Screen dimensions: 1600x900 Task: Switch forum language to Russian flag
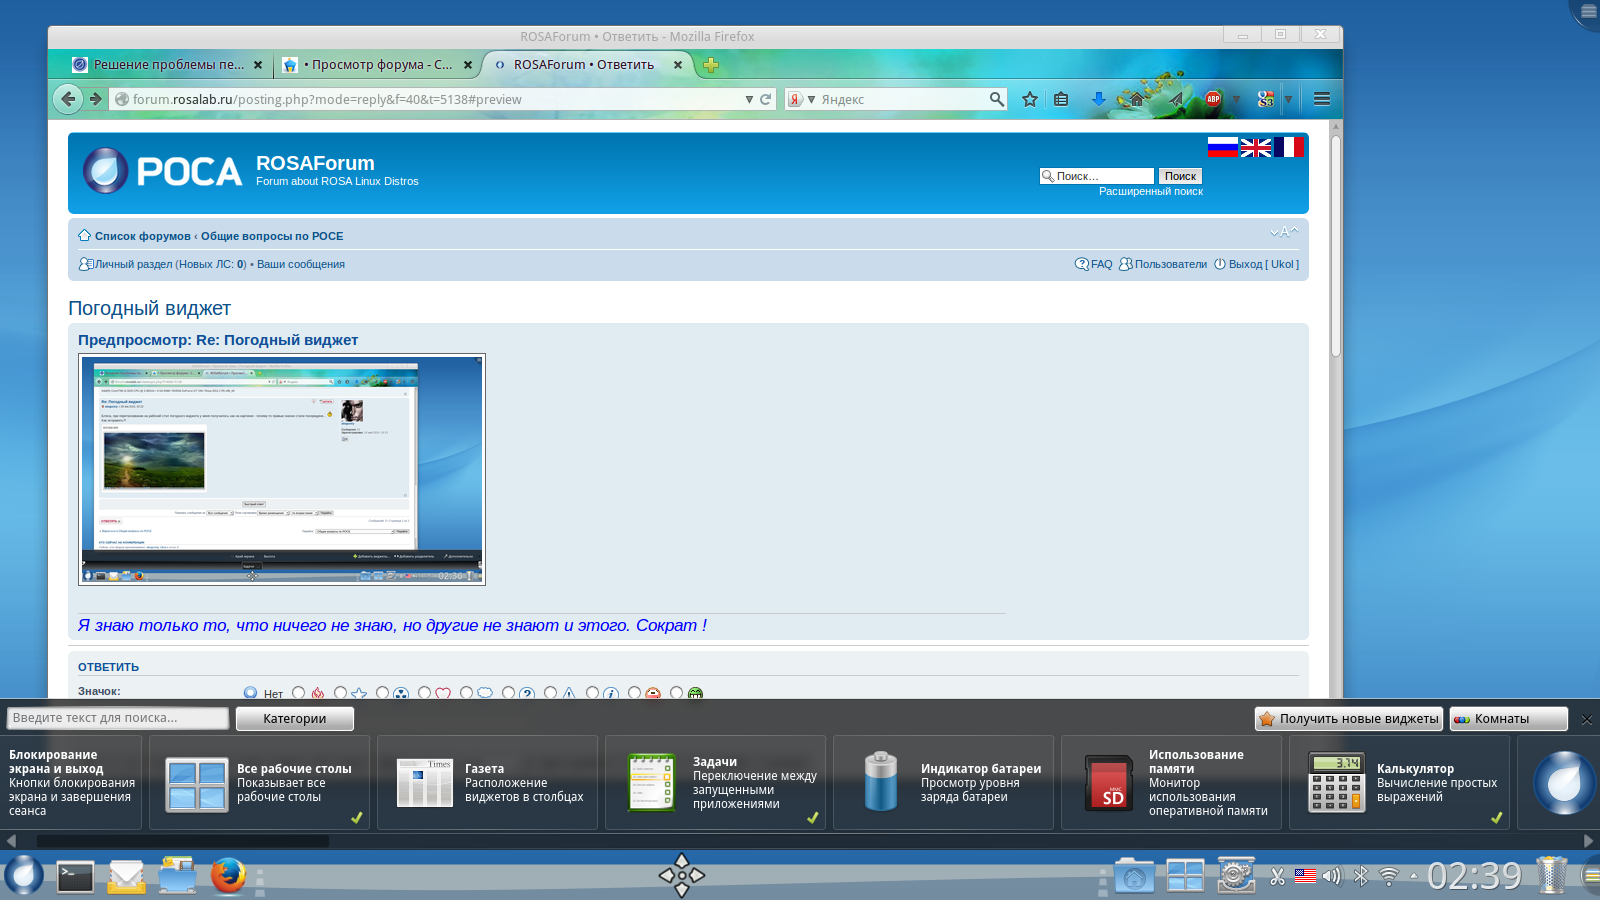click(x=1222, y=148)
